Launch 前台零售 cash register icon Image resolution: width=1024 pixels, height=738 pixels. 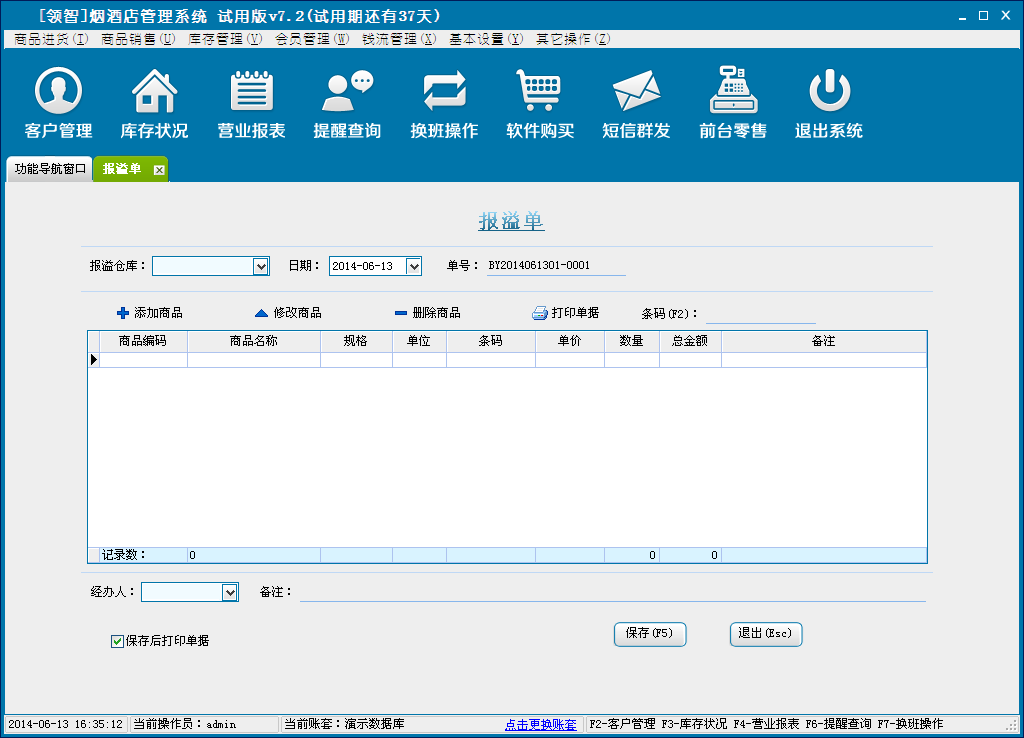coord(733,92)
